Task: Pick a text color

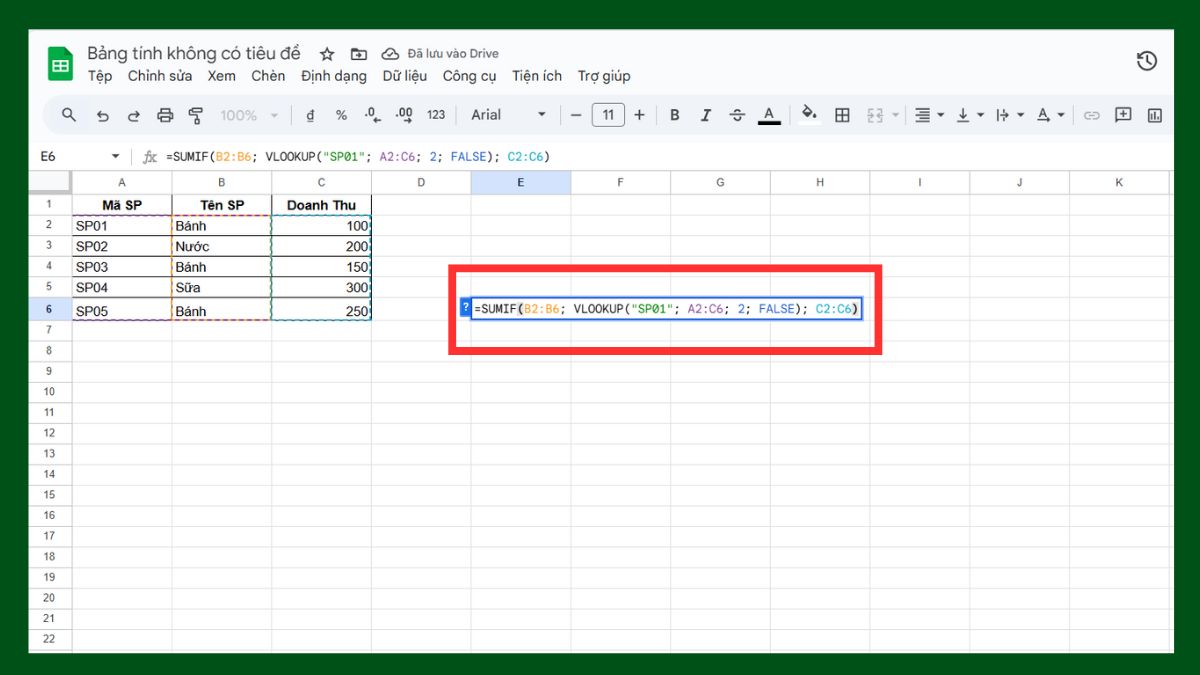Action: tap(769, 115)
